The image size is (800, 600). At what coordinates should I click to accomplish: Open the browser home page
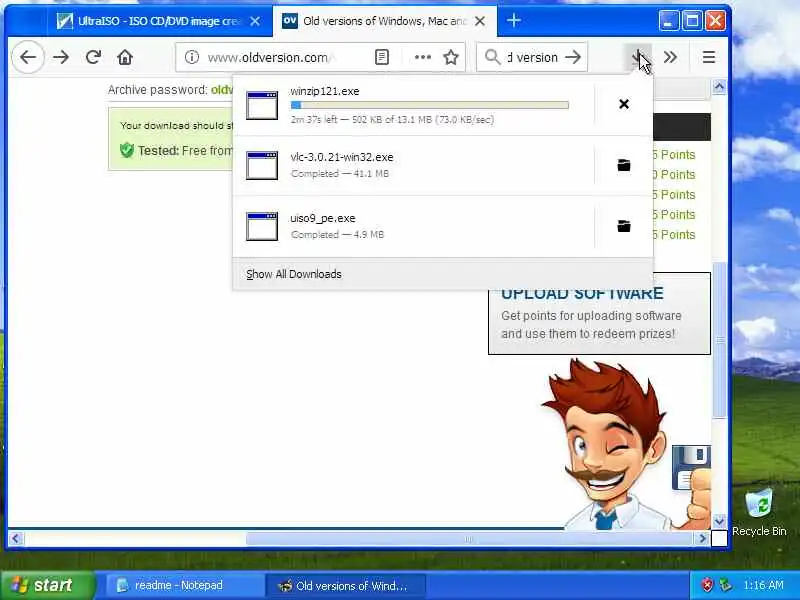pos(125,57)
